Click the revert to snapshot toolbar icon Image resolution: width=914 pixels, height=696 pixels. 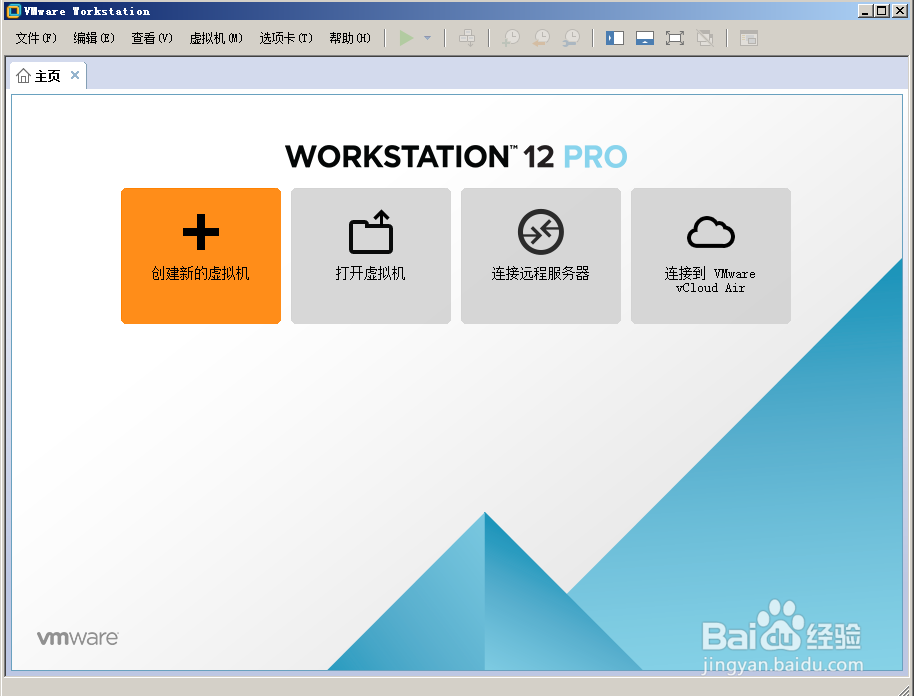(x=542, y=38)
